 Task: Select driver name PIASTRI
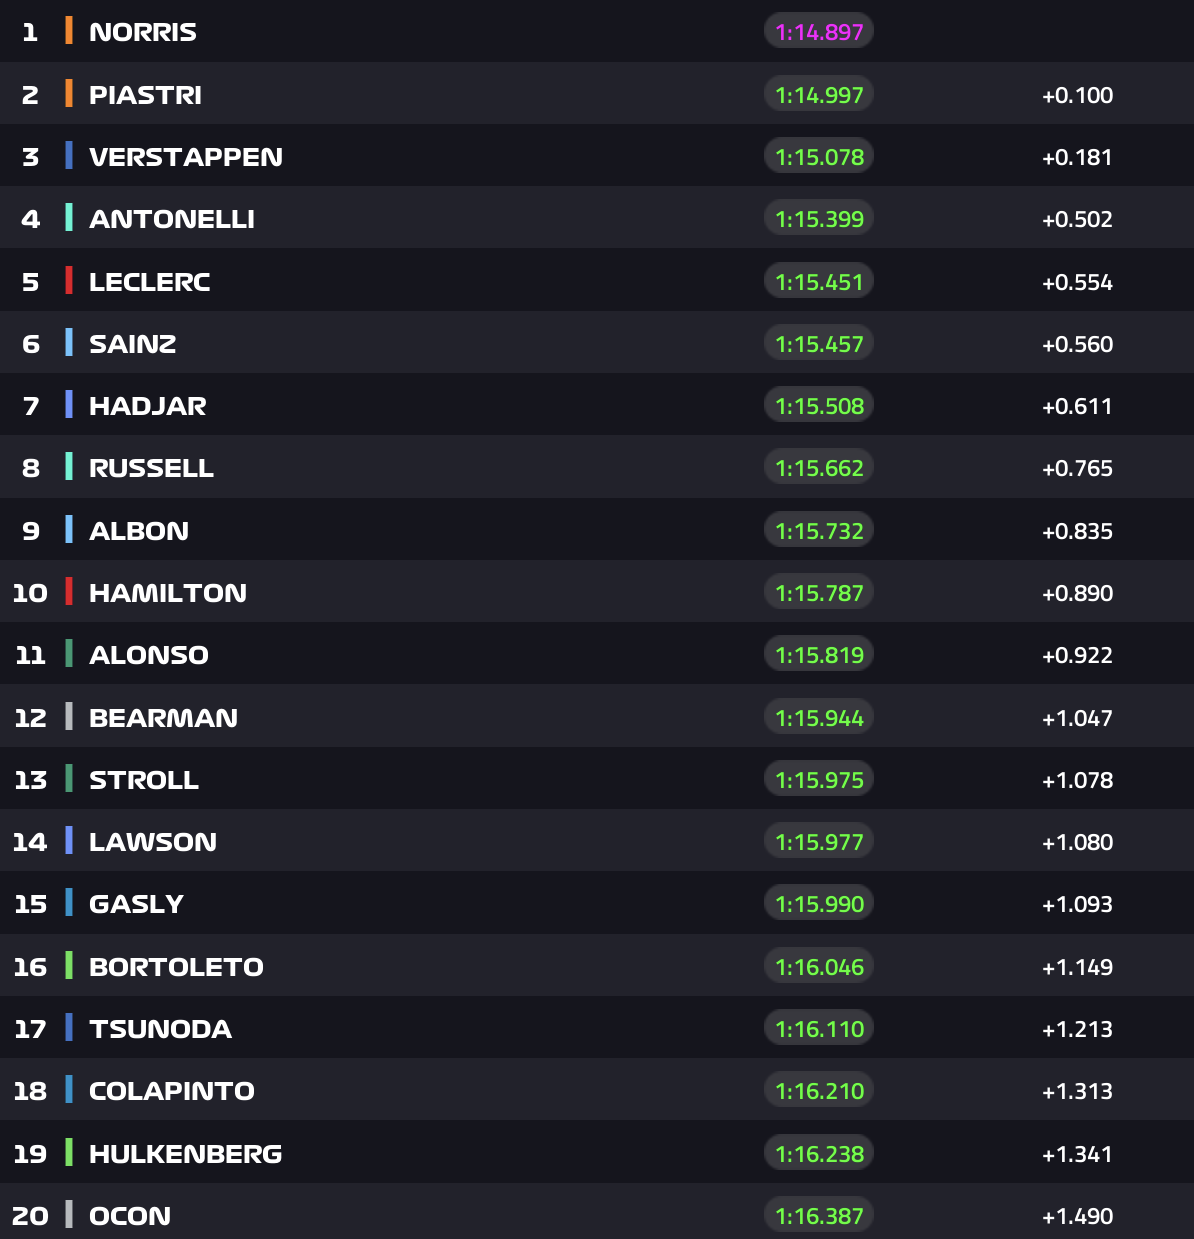(x=145, y=95)
